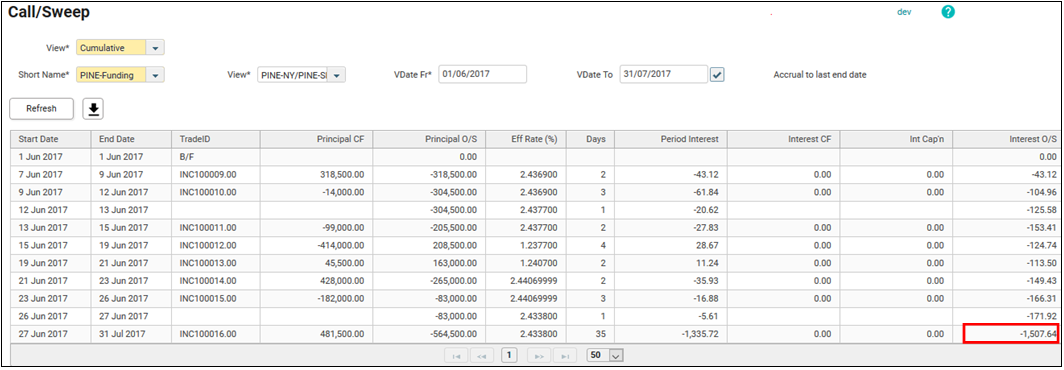Sort by Period Interest column header
This screenshot has height=370, width=1064.
671,139
